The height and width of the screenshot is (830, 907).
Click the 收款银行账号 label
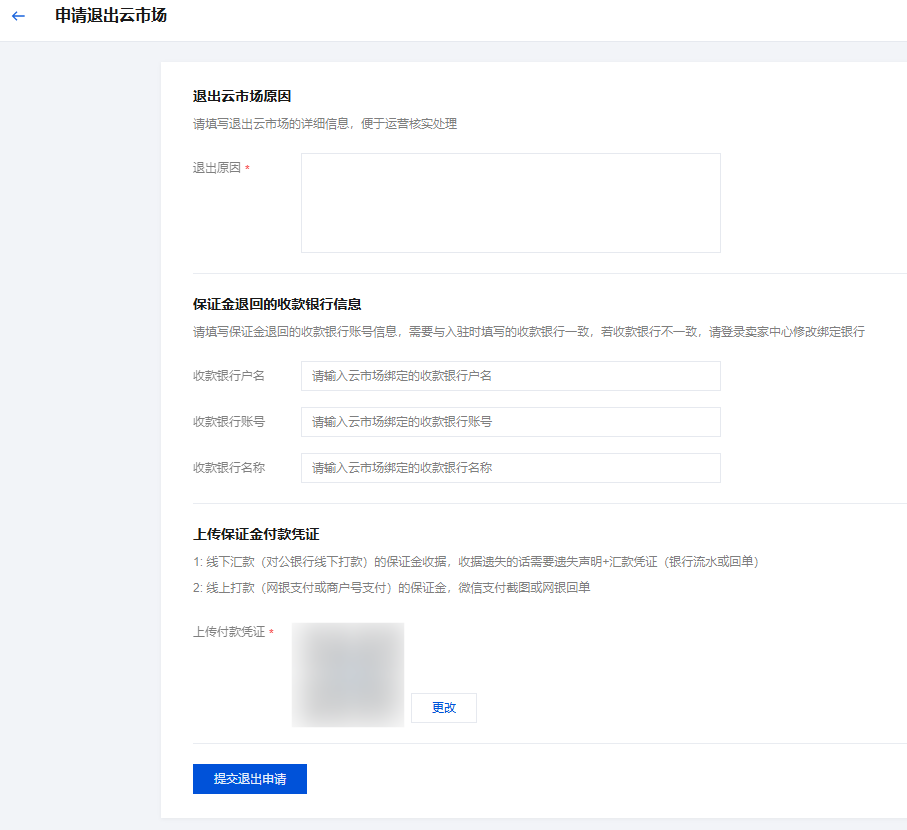[x=229, y=422]
